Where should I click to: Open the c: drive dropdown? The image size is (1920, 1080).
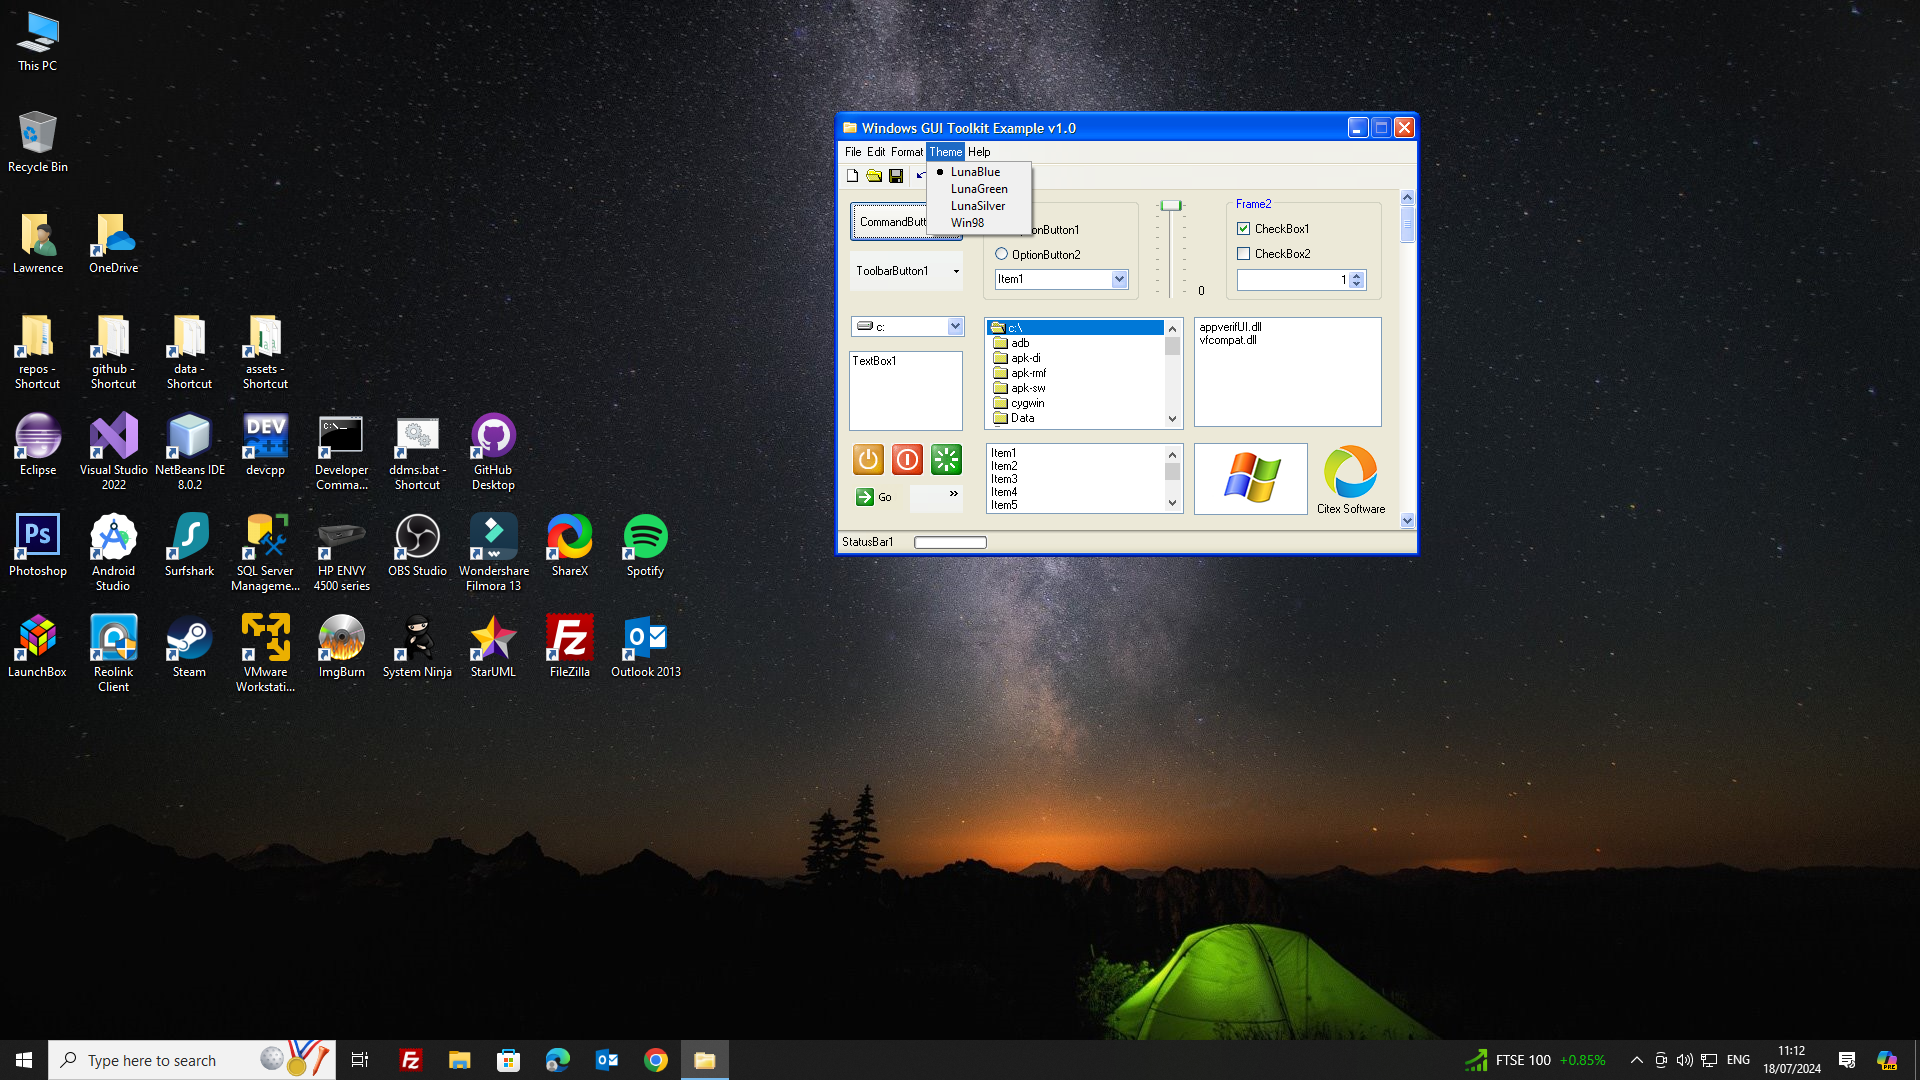pos(955,327)
